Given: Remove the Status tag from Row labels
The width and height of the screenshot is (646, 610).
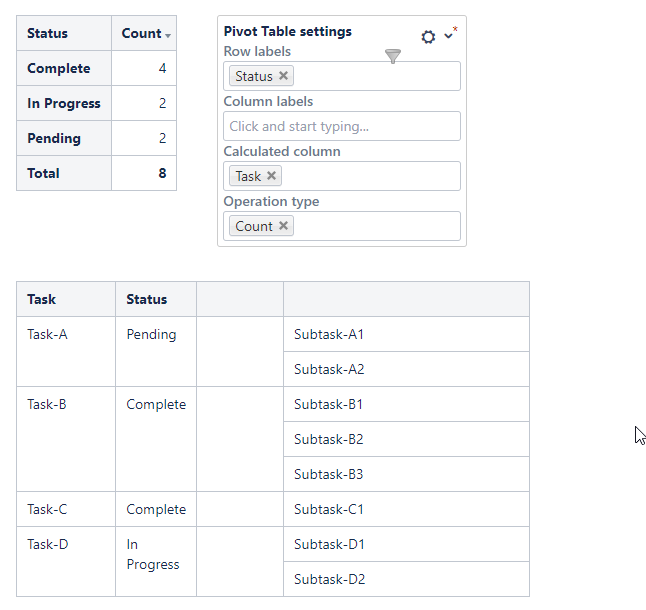Looking at the screenshot, I should click(284, 76).
